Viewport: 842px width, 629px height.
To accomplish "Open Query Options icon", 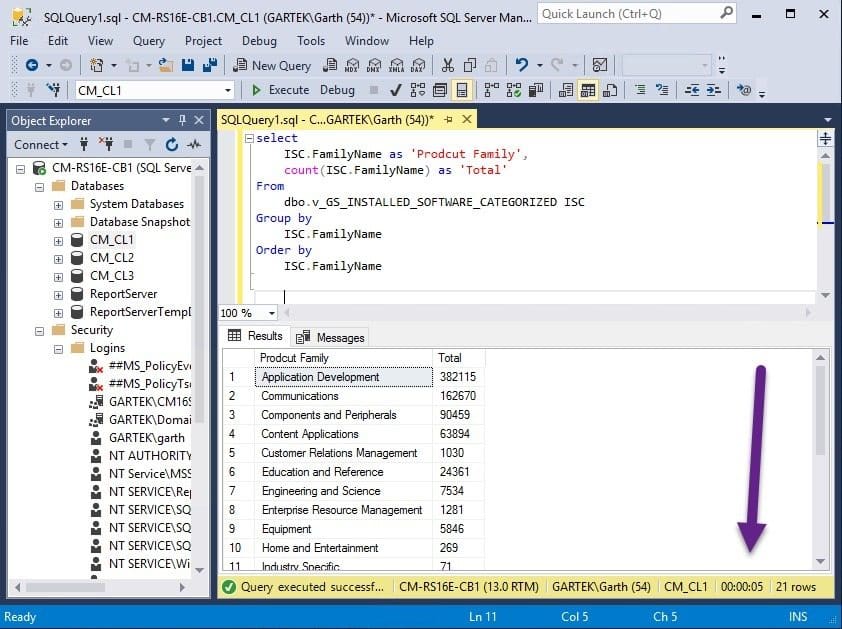I will point(440,90).
